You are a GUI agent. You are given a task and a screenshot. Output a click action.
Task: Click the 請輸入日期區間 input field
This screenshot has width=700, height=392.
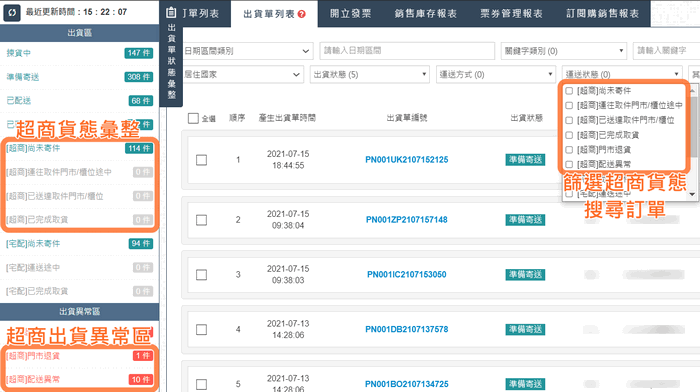pos(407,51)
